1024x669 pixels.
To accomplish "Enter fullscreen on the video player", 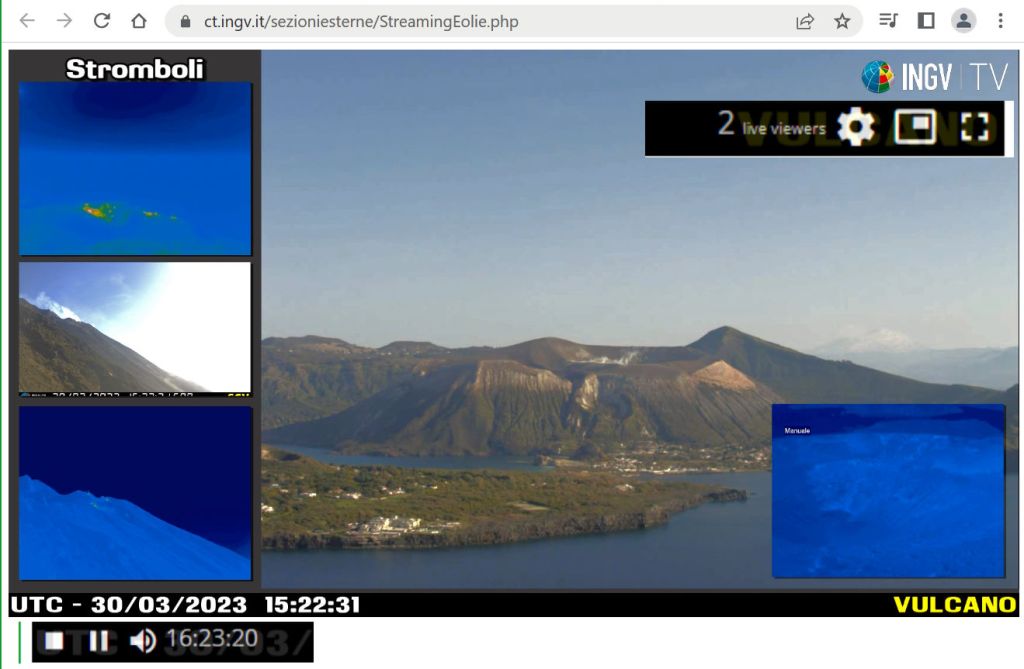I will 974,126.
